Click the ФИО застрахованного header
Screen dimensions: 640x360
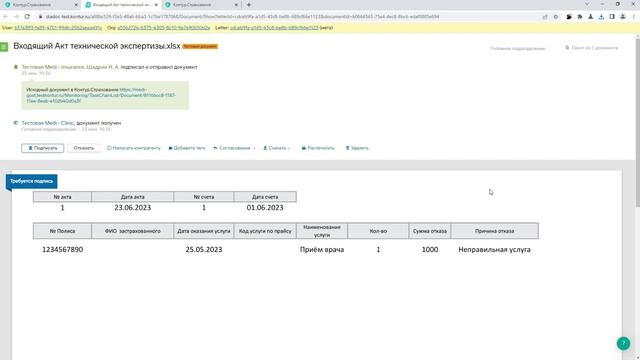pos(133,231)
